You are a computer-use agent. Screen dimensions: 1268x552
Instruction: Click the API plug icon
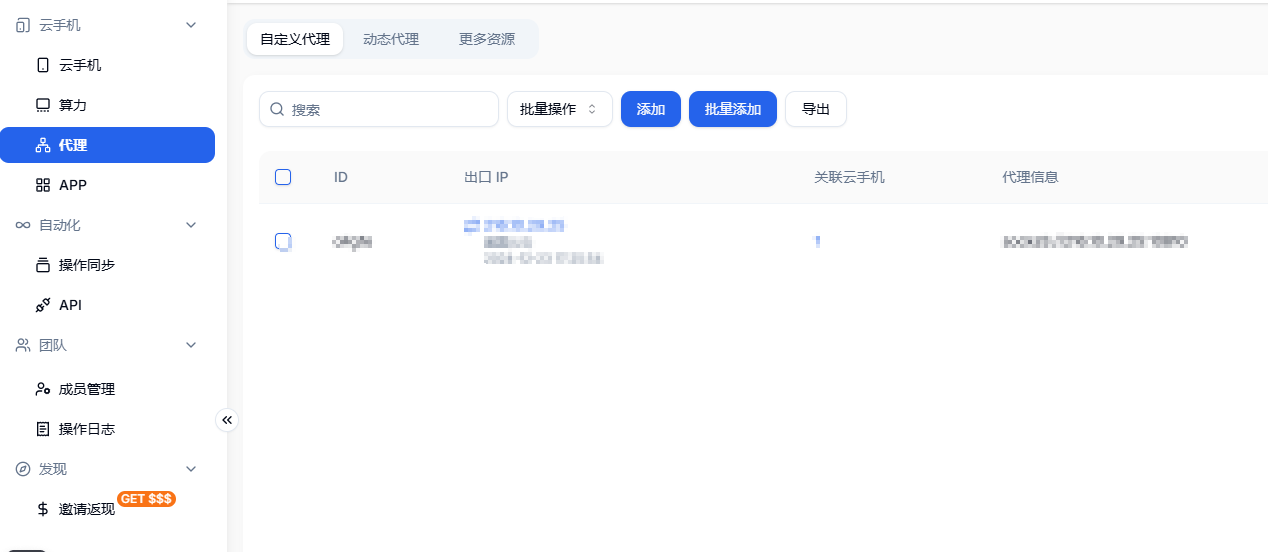coord(43,305)
